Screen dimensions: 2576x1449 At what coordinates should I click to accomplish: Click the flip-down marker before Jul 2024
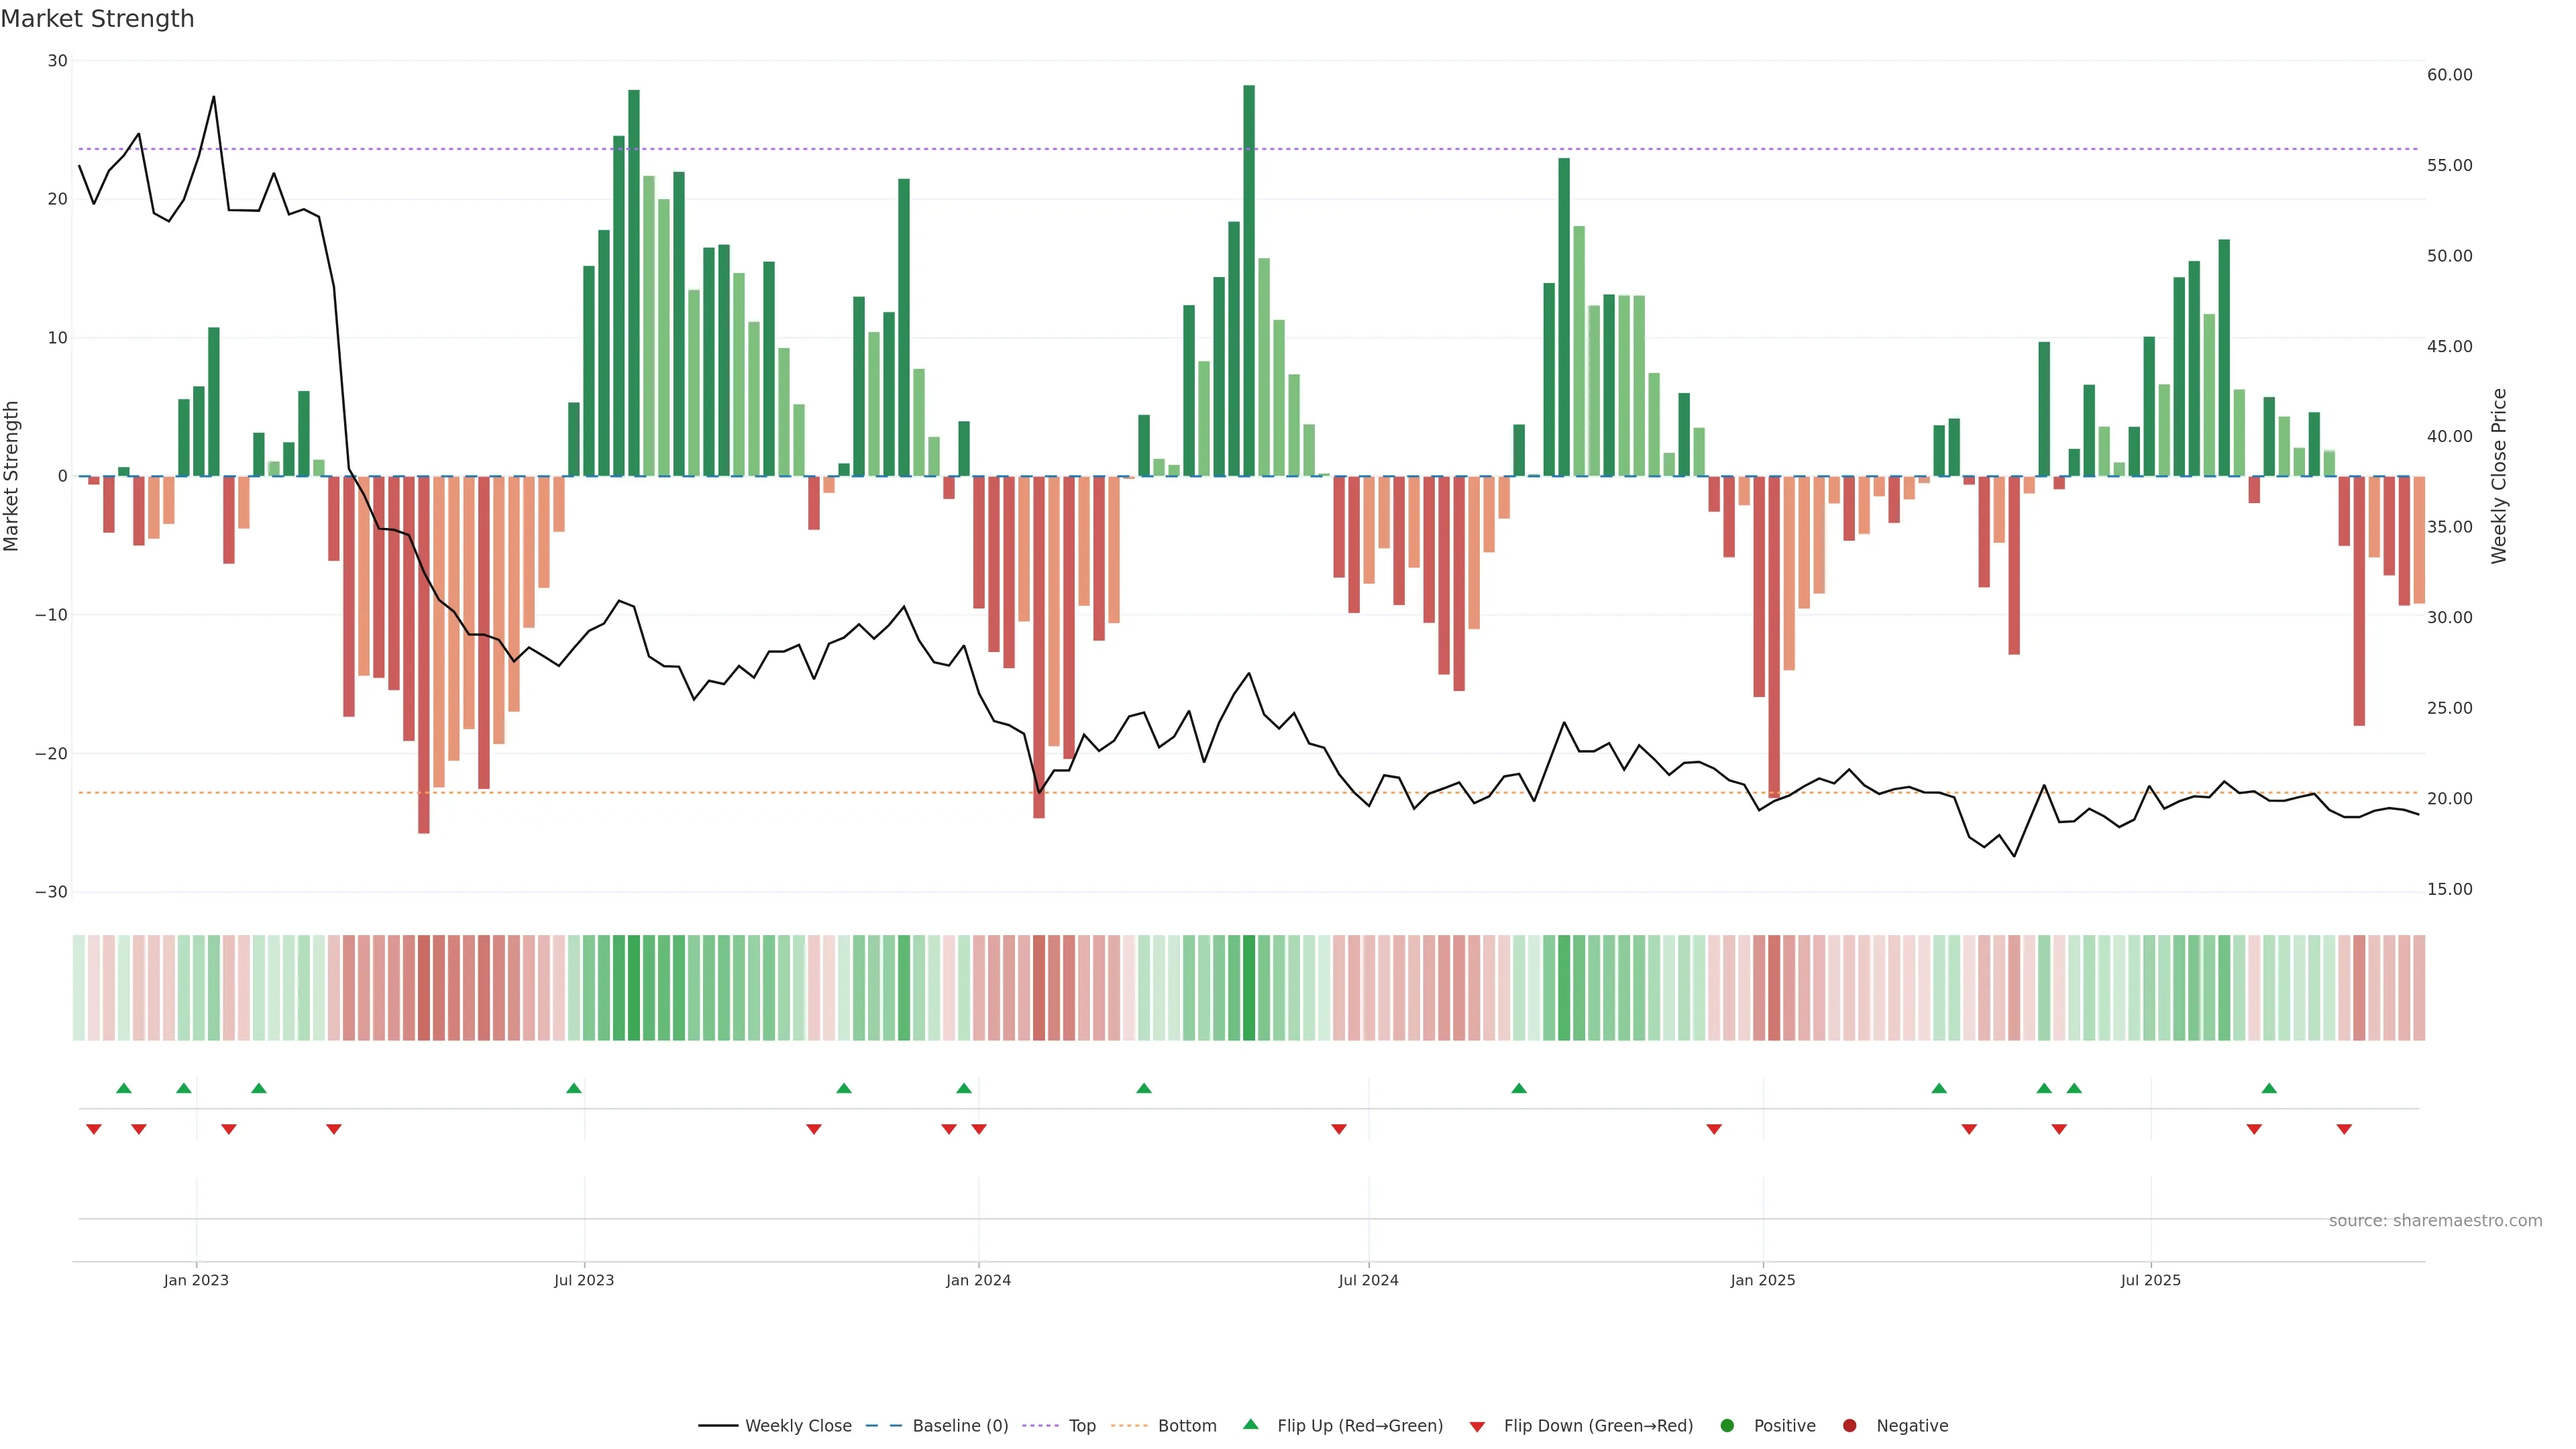[1339, 1129]
